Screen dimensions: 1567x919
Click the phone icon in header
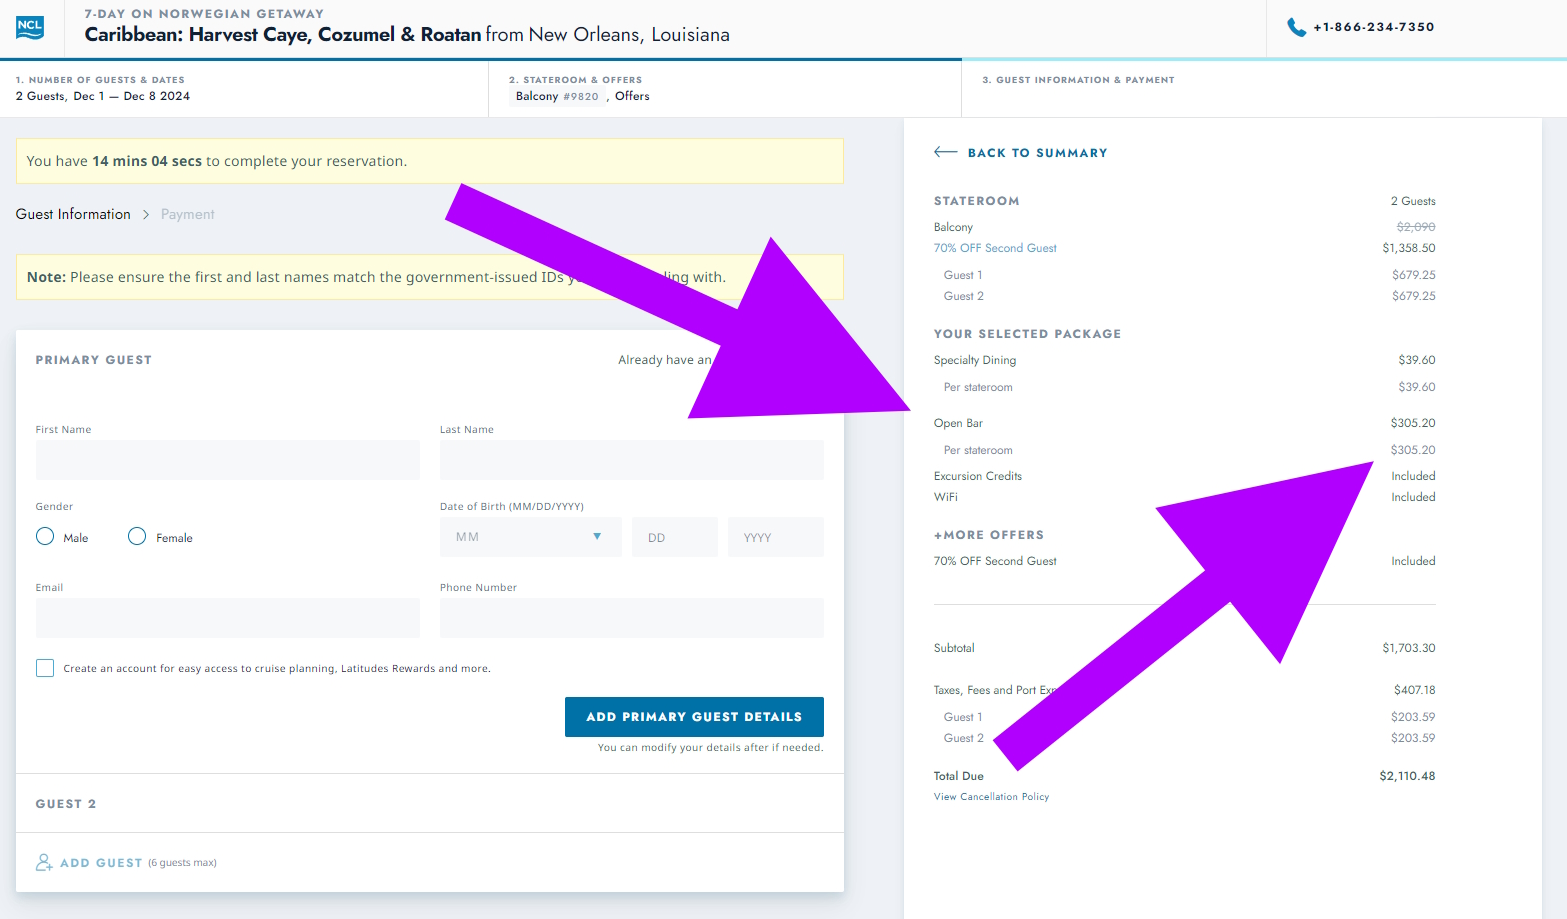coord(1296,27)
